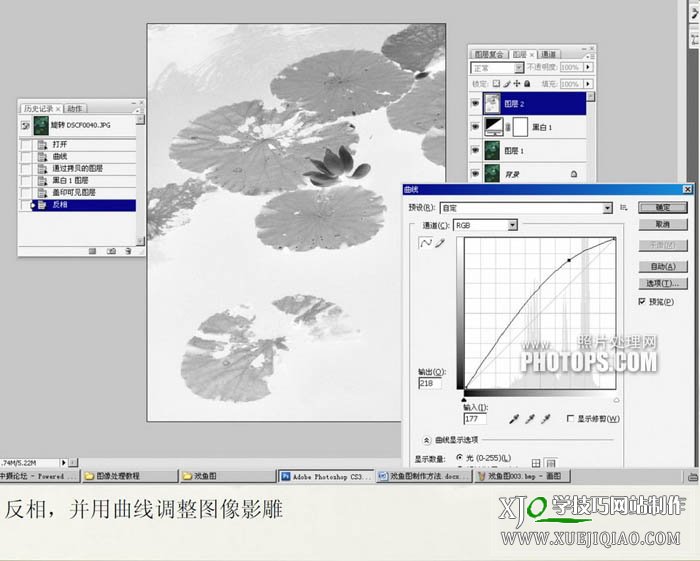Click 自动(A) auto button
Image resolution: width=700 pixels, height=561 pixels.
click(x=663, y=266)
